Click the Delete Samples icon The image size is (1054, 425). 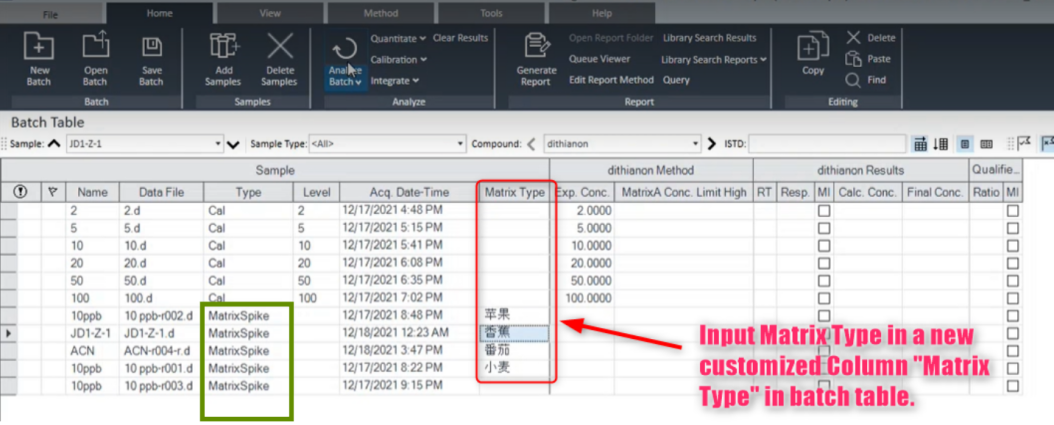pos(280,46)
